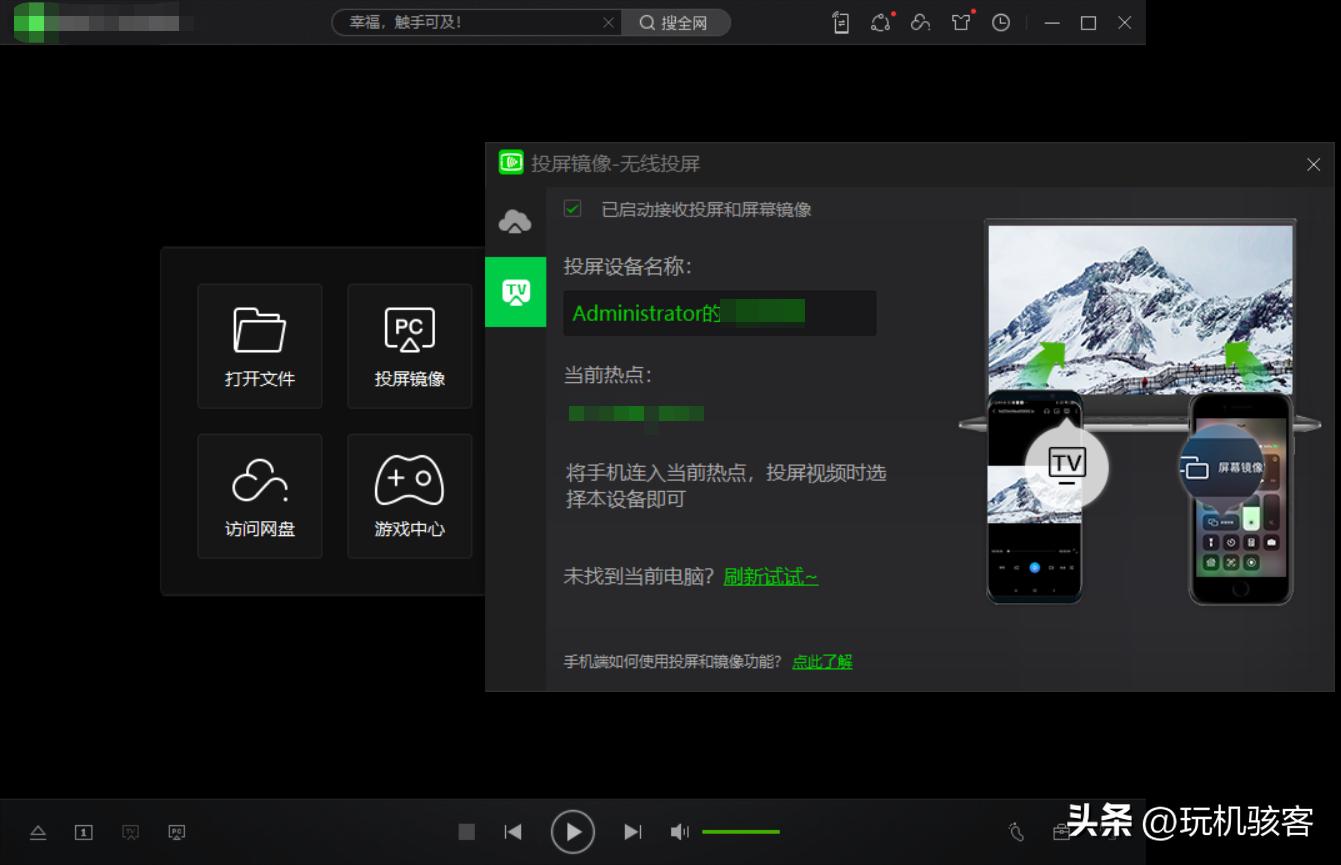Toggle the play speed '1' indicator
The width and height of the screenshot is (1341, 865).
click(84, 831)
